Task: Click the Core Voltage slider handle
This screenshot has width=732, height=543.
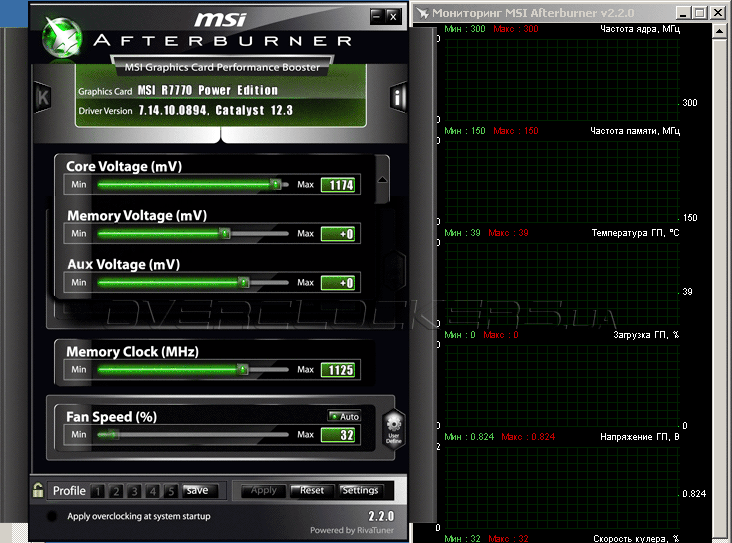Action: (275, 185)
